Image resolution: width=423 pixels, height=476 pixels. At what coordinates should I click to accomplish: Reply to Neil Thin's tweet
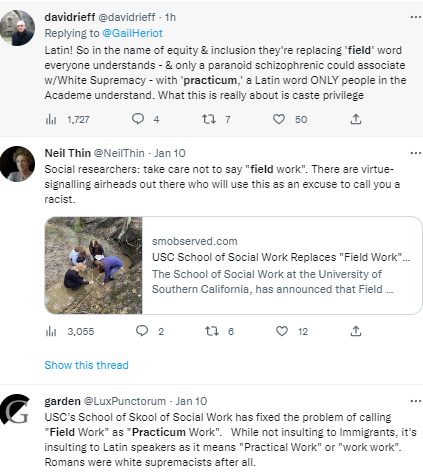[142, 331]
